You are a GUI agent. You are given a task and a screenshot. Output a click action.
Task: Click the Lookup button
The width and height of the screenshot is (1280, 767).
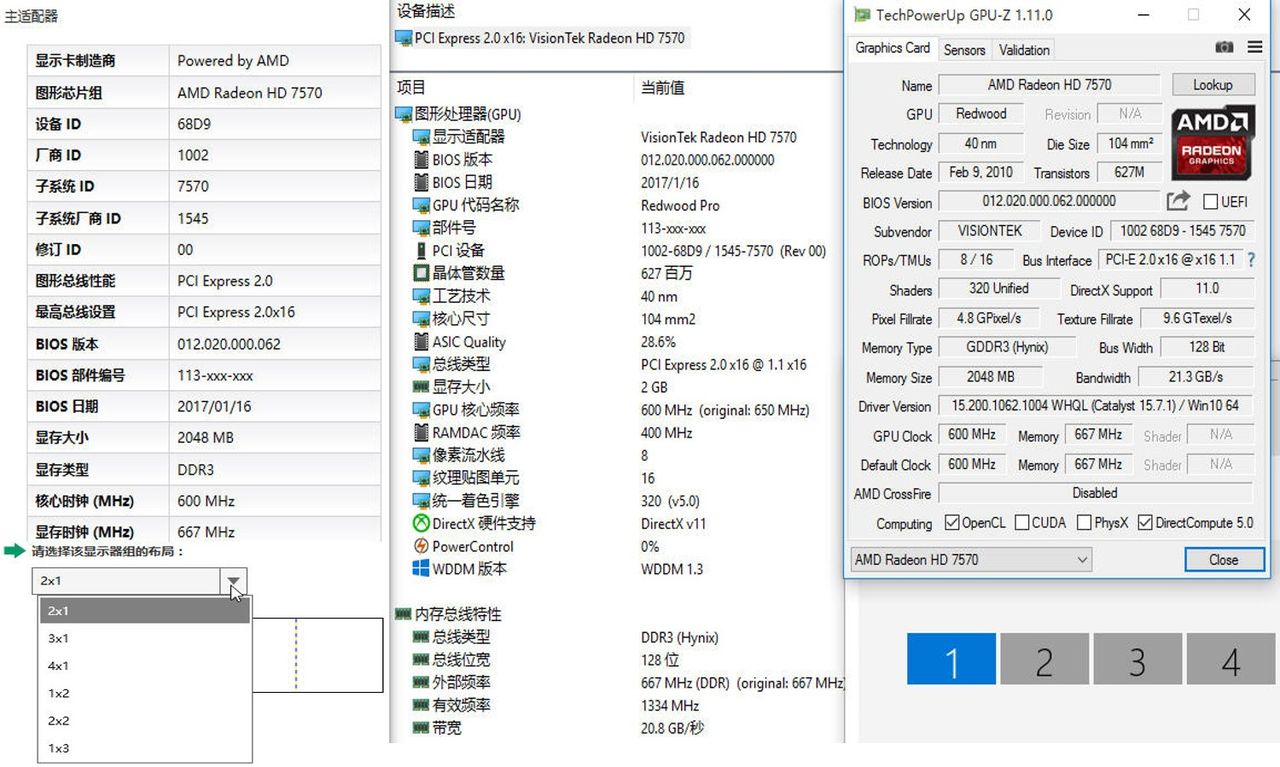pos(1212,85)
